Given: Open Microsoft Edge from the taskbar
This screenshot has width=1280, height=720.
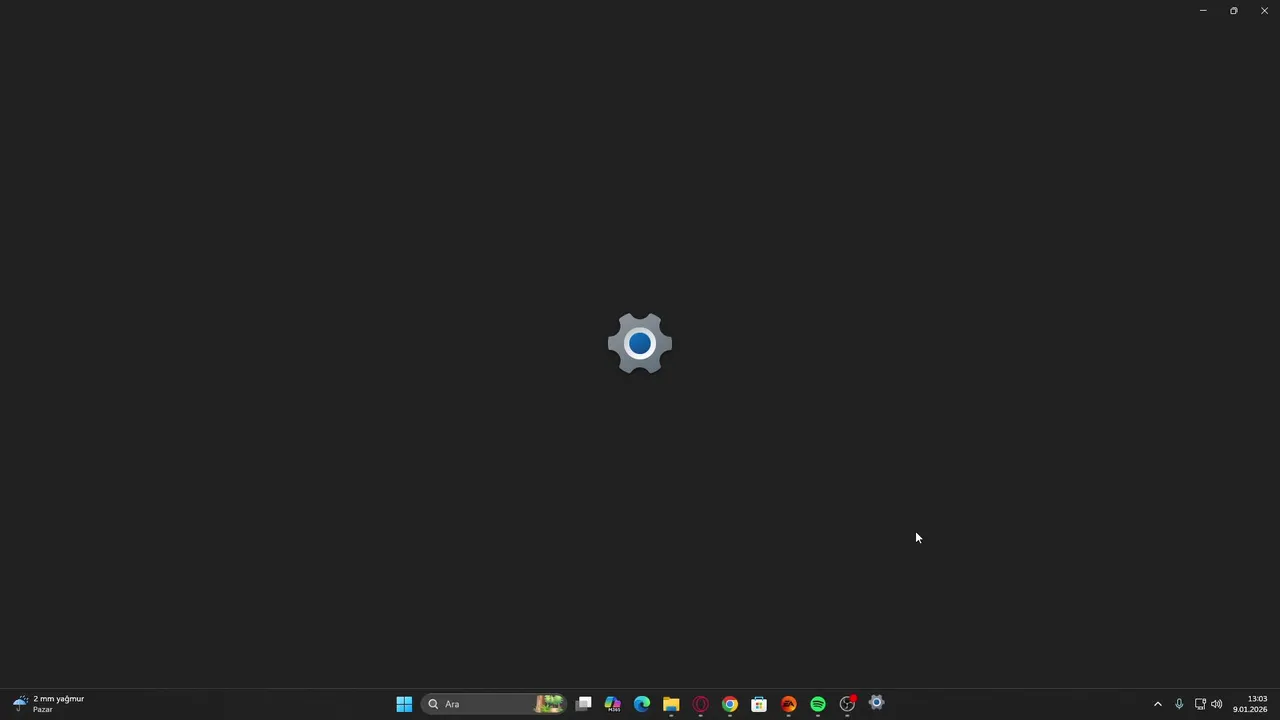Looking at the screenshot, I should point(642,704).
